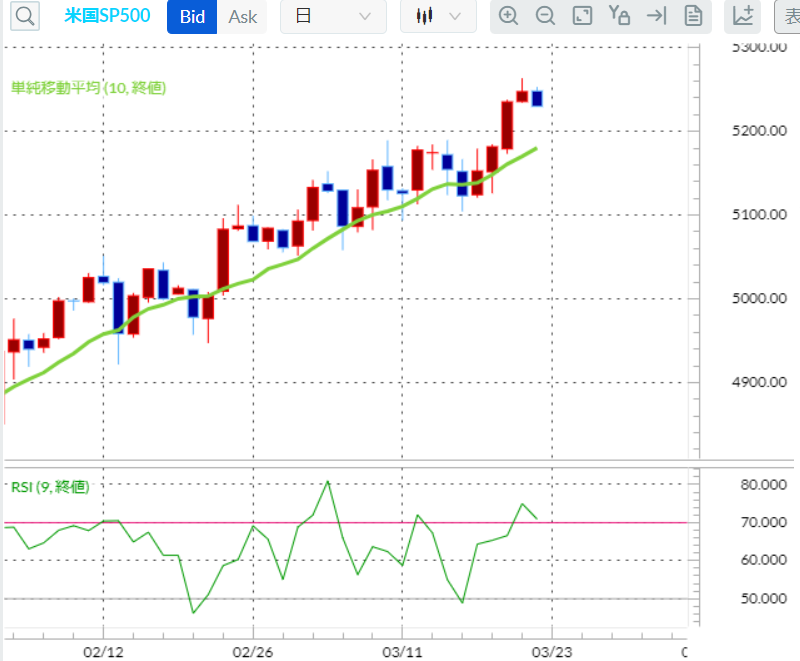Enable Bid price display
Image resolution: width=800 pixels, height=661 pixels.
coord(191,16)
